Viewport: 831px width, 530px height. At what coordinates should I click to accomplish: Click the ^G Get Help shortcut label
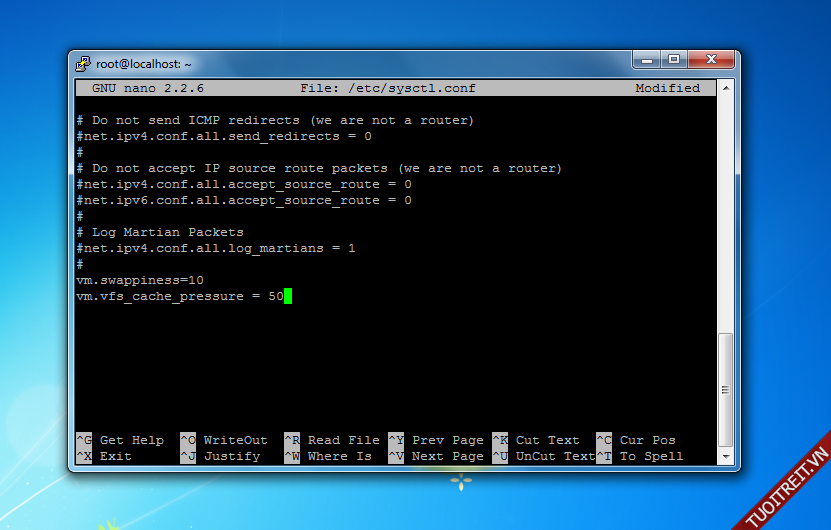120,440
